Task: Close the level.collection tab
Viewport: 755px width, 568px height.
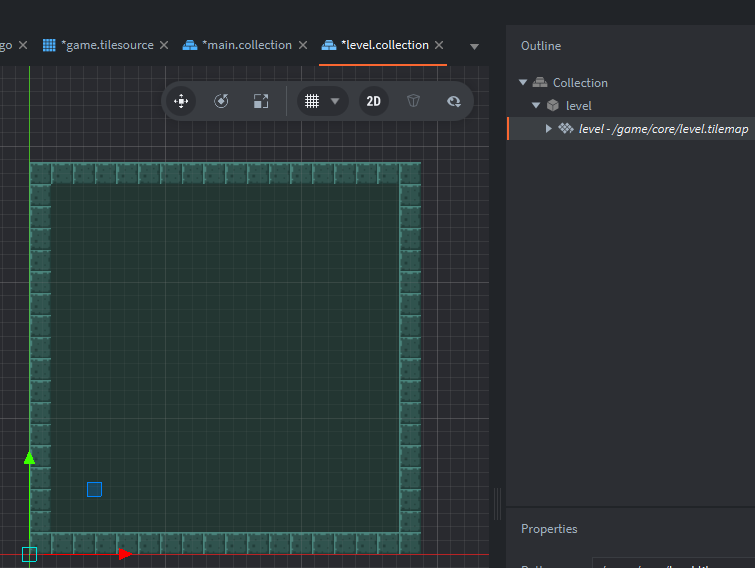Action: 439,45
